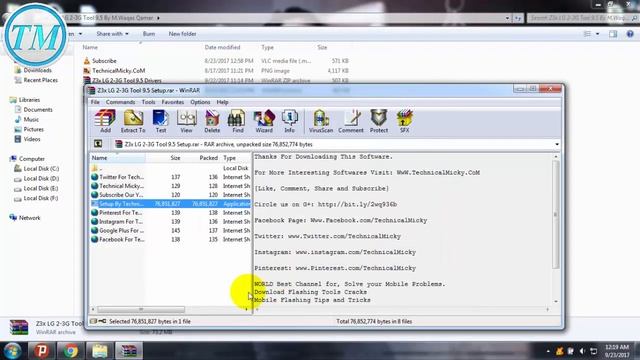The width and height of the screenshot is (640, 360).
Task: Select TechnicalMicky.CoM image in Explorer
Action: [x=118, y=71]
